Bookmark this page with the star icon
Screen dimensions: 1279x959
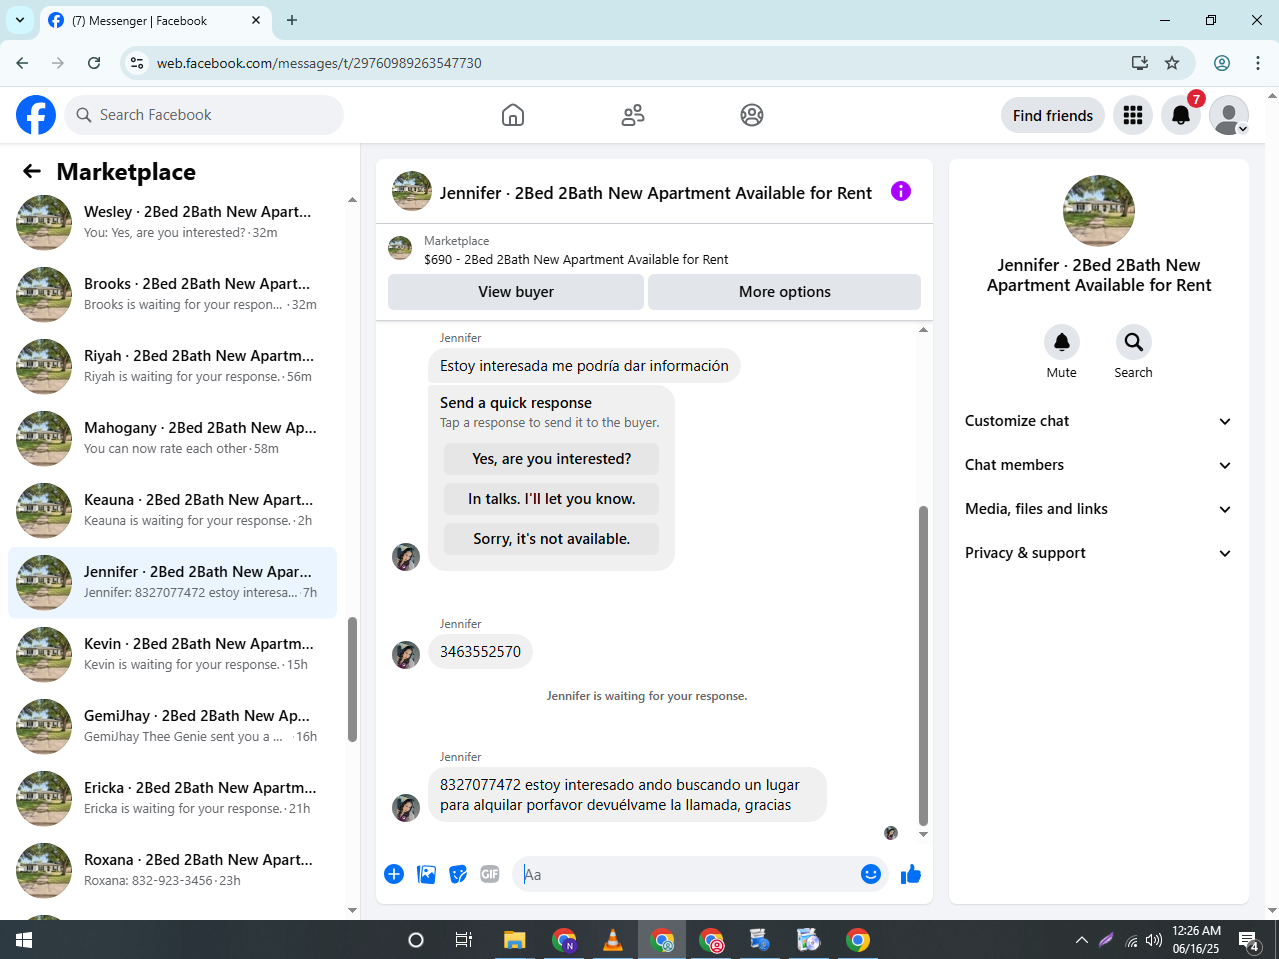pos(1172,63)
